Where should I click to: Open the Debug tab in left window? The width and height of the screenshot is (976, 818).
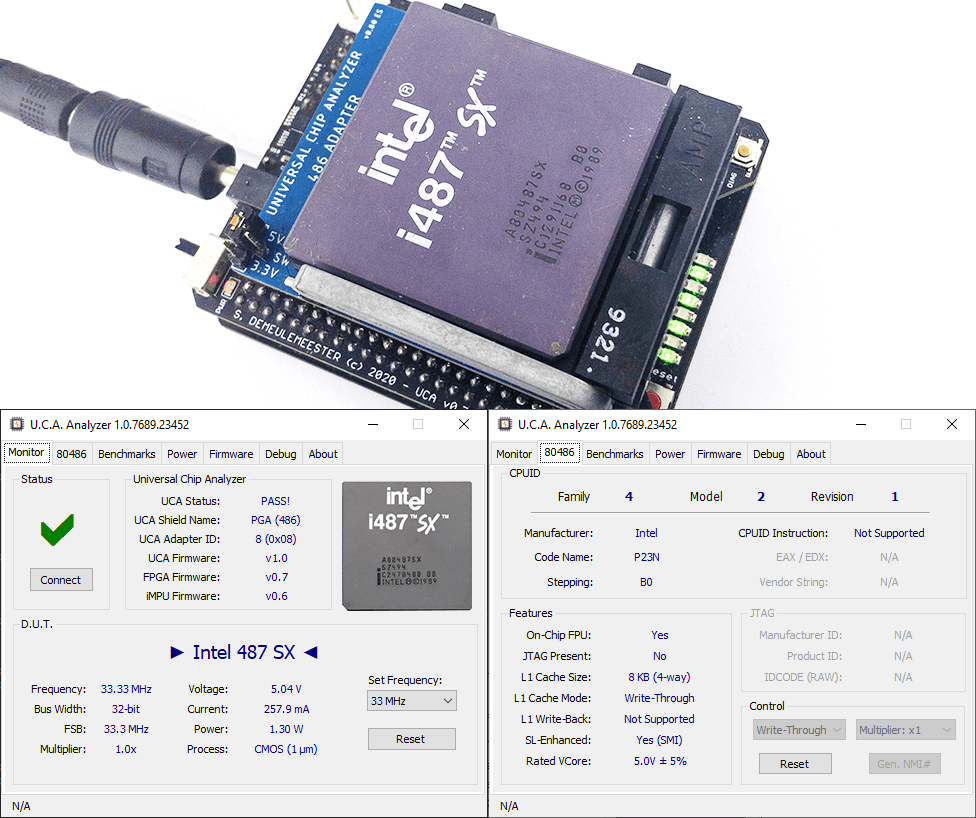coord(281,454)
